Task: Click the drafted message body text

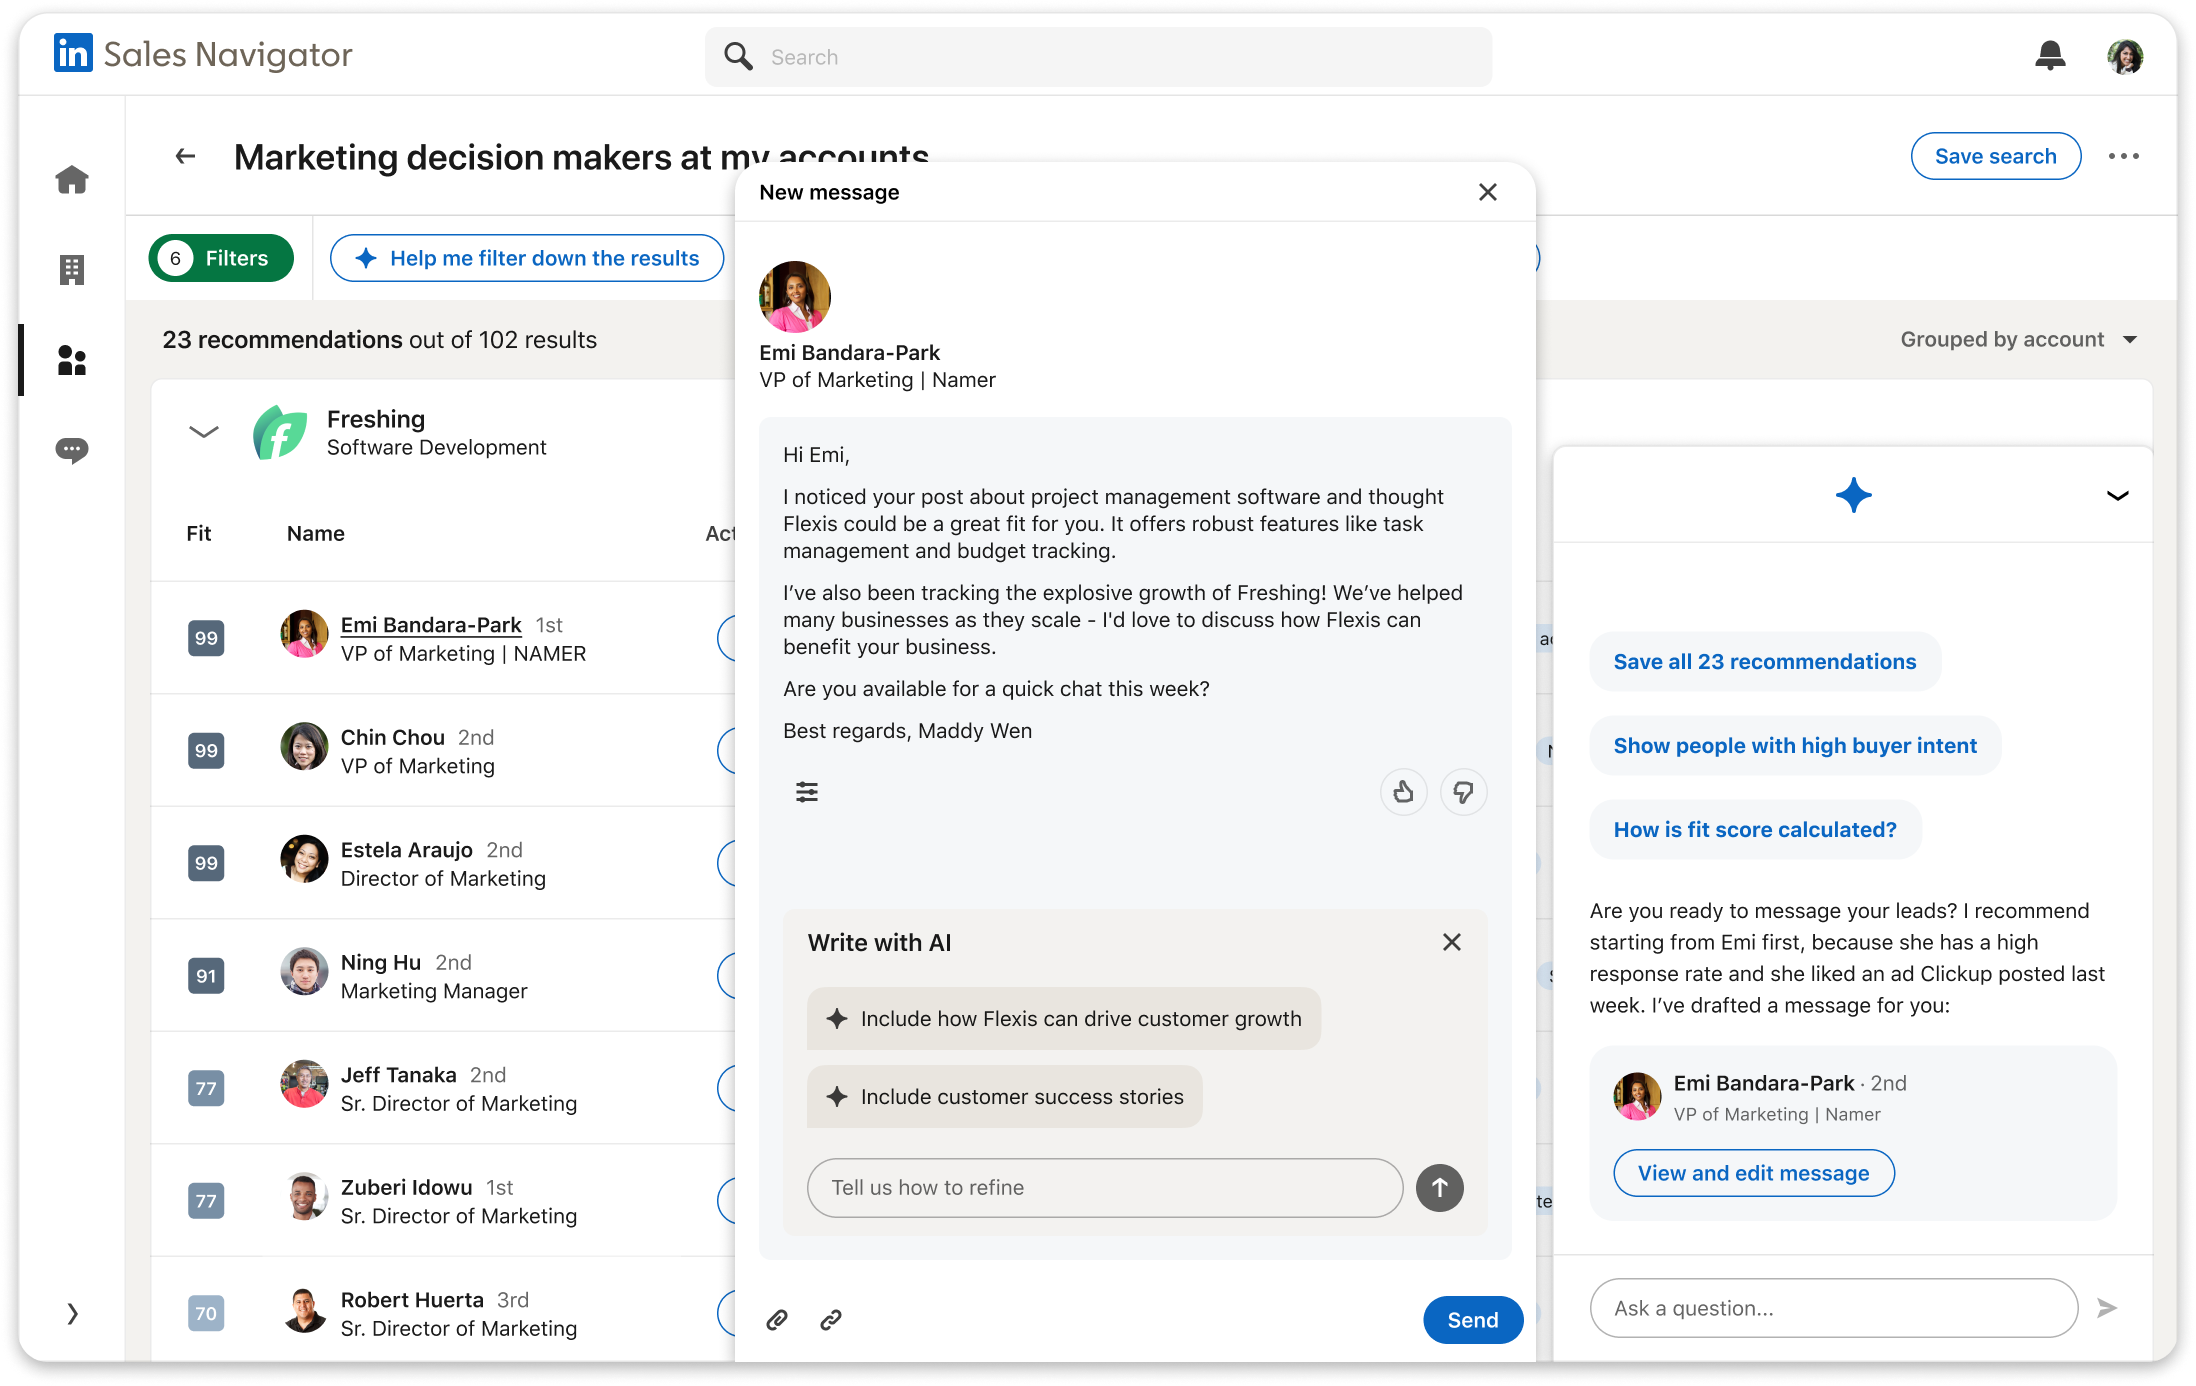Action: (1124, 593)
